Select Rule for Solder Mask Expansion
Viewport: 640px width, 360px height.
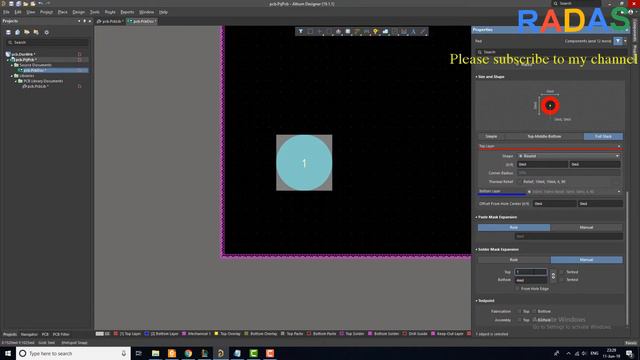point(514,260)
